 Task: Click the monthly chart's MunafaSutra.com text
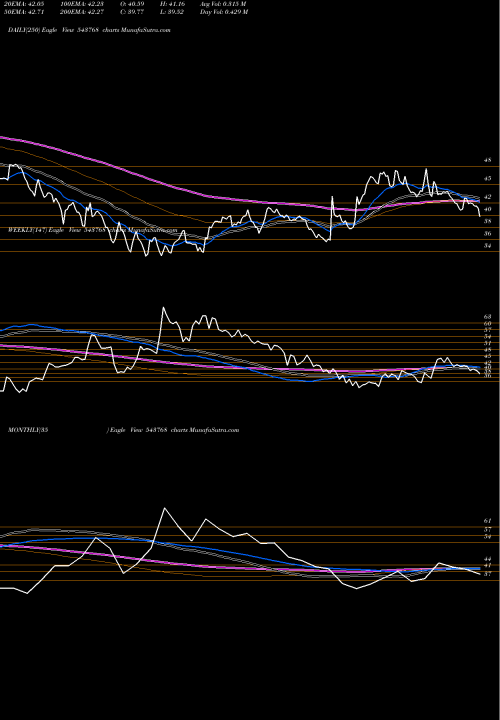[214, 430]
